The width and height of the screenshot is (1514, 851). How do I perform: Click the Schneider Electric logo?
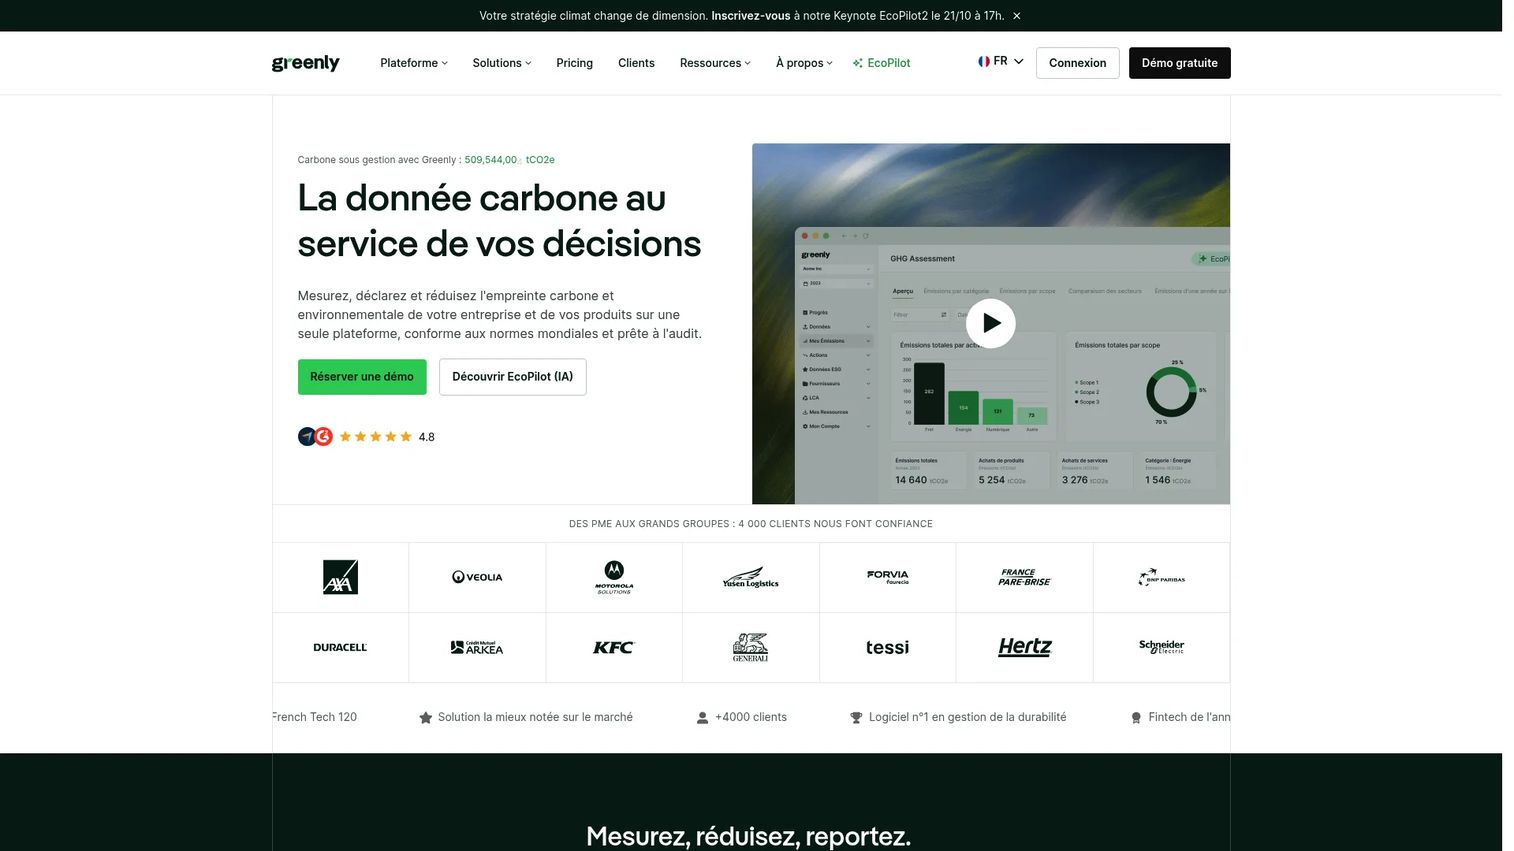pyautogui.click(x=1161, y=646)
